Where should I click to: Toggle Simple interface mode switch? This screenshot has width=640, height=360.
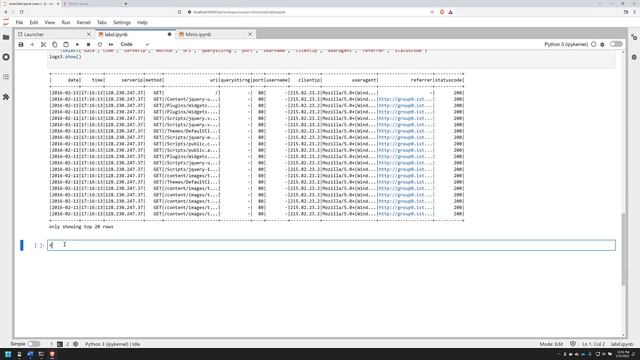click(x=33, y=344)
